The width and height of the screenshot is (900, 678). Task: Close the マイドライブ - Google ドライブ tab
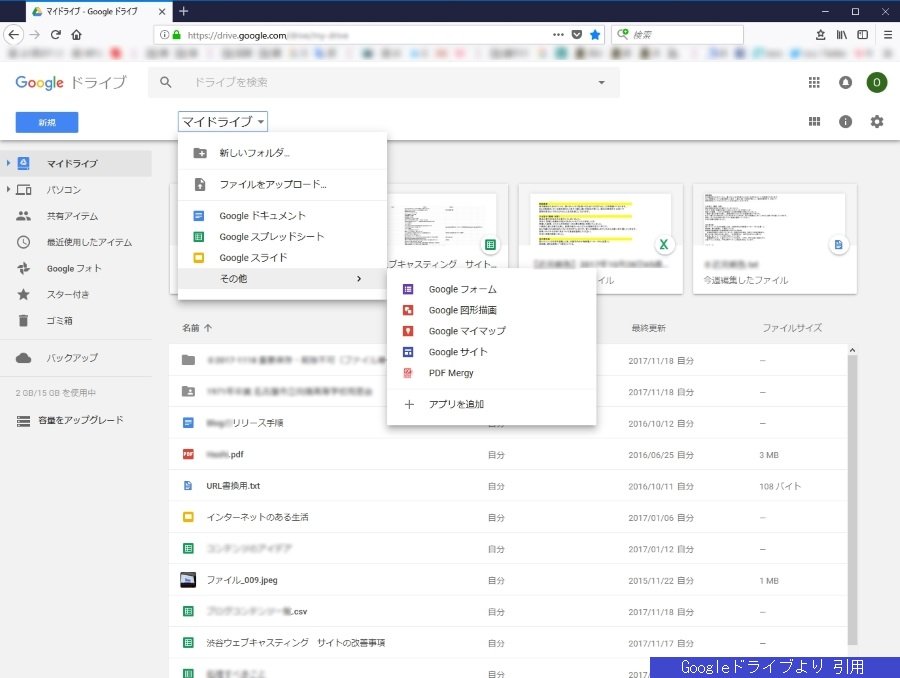click(162, 11)
